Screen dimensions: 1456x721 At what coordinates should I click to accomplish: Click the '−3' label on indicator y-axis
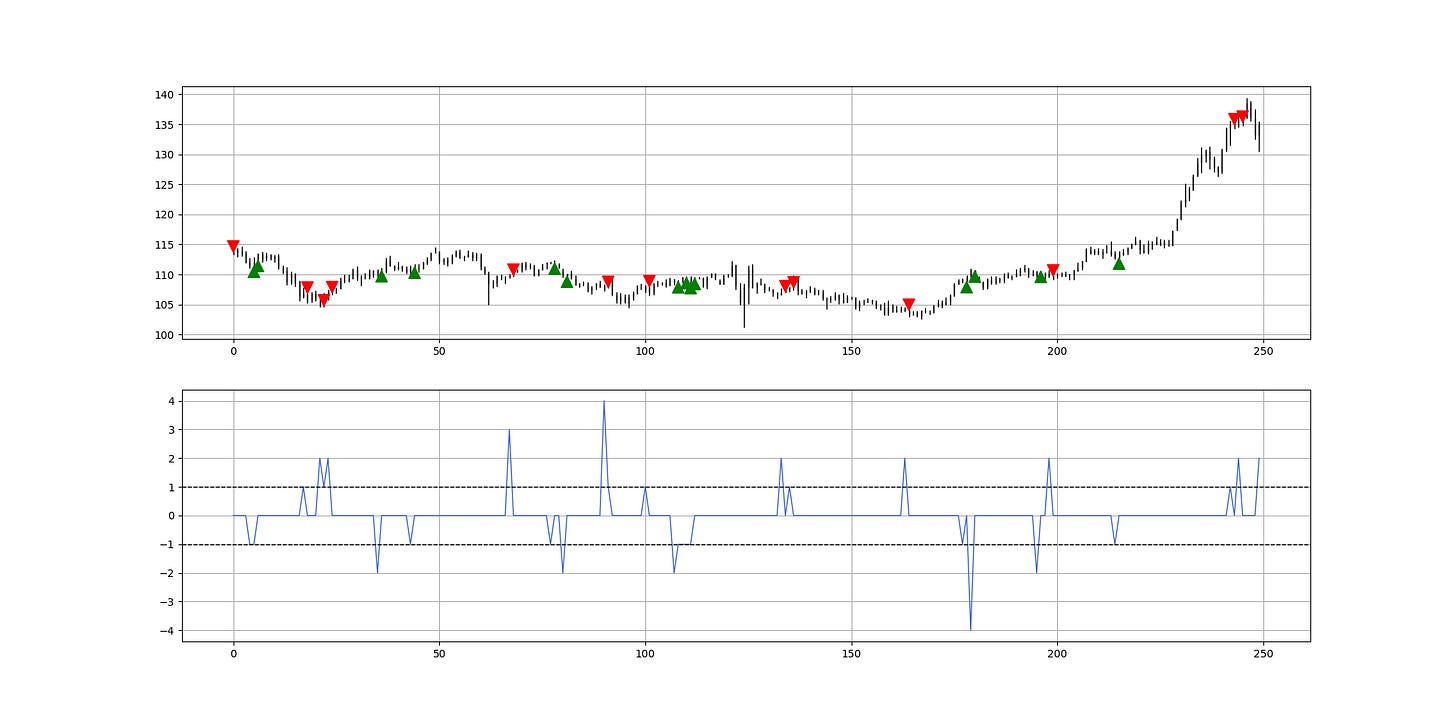coord(168,602)
